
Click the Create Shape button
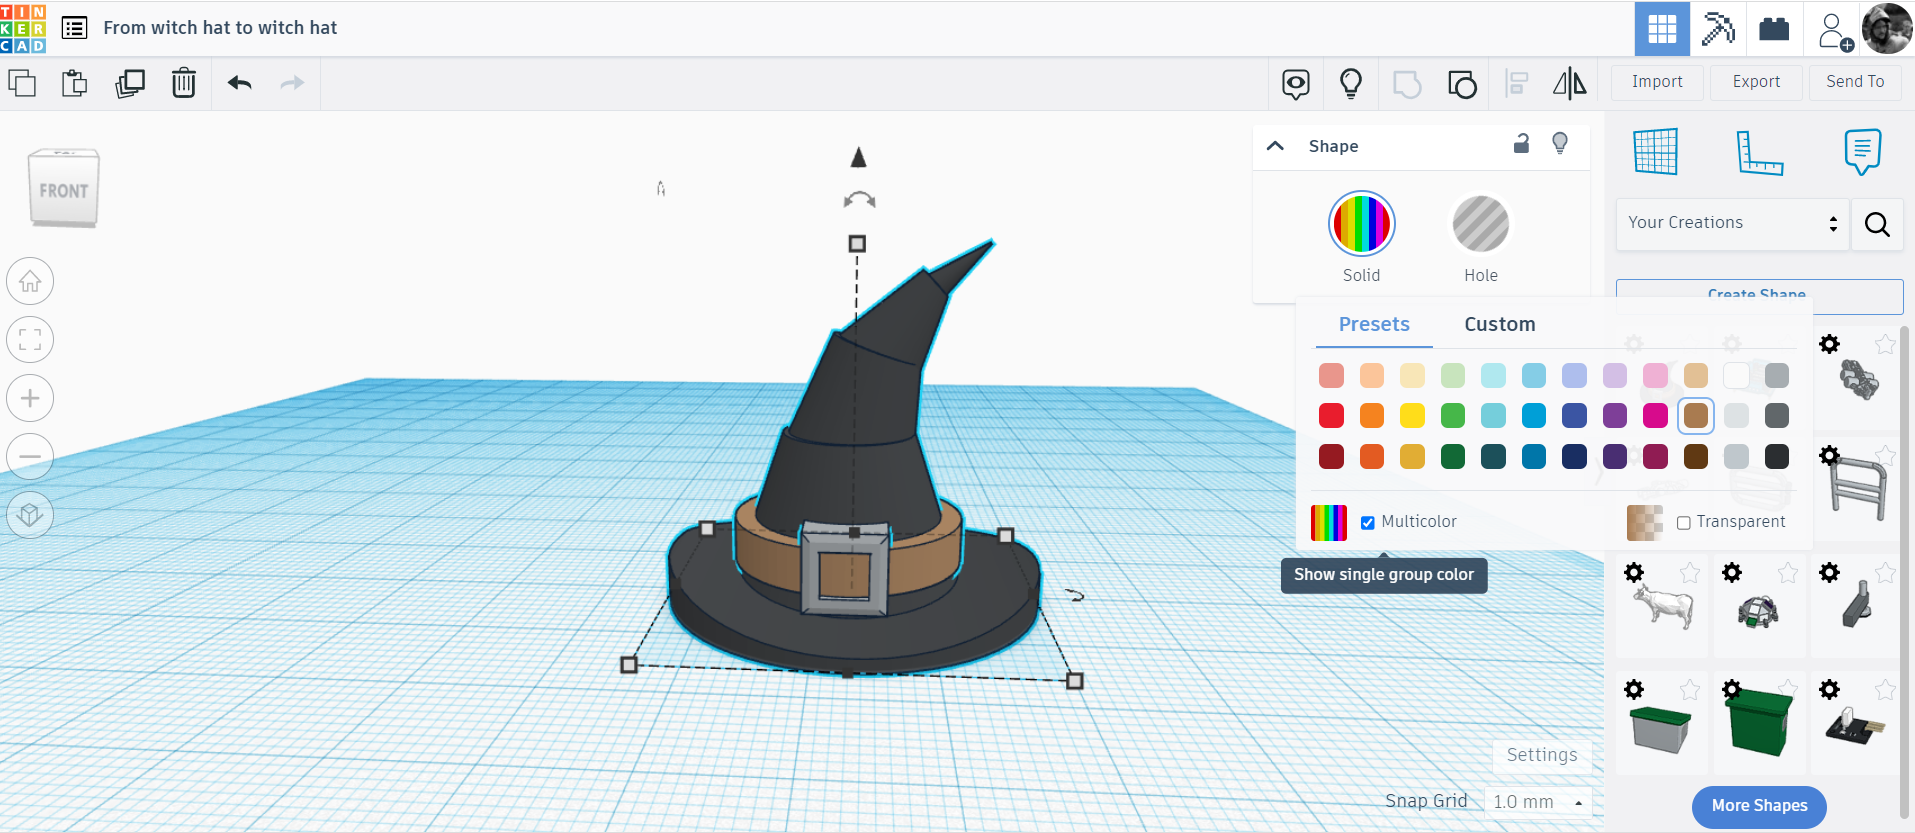(x=1759, y=296)
